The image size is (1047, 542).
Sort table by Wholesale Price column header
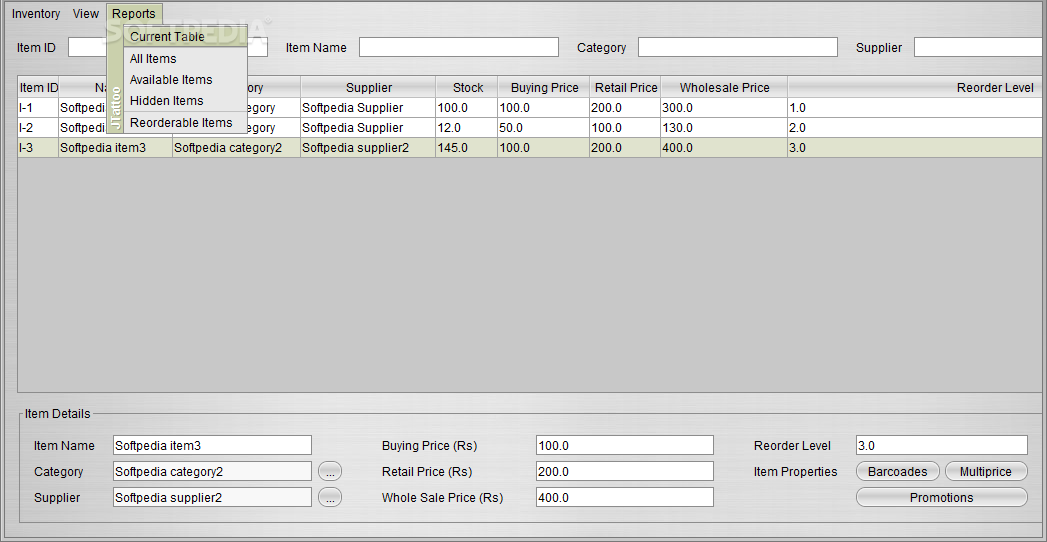point(724,87)
